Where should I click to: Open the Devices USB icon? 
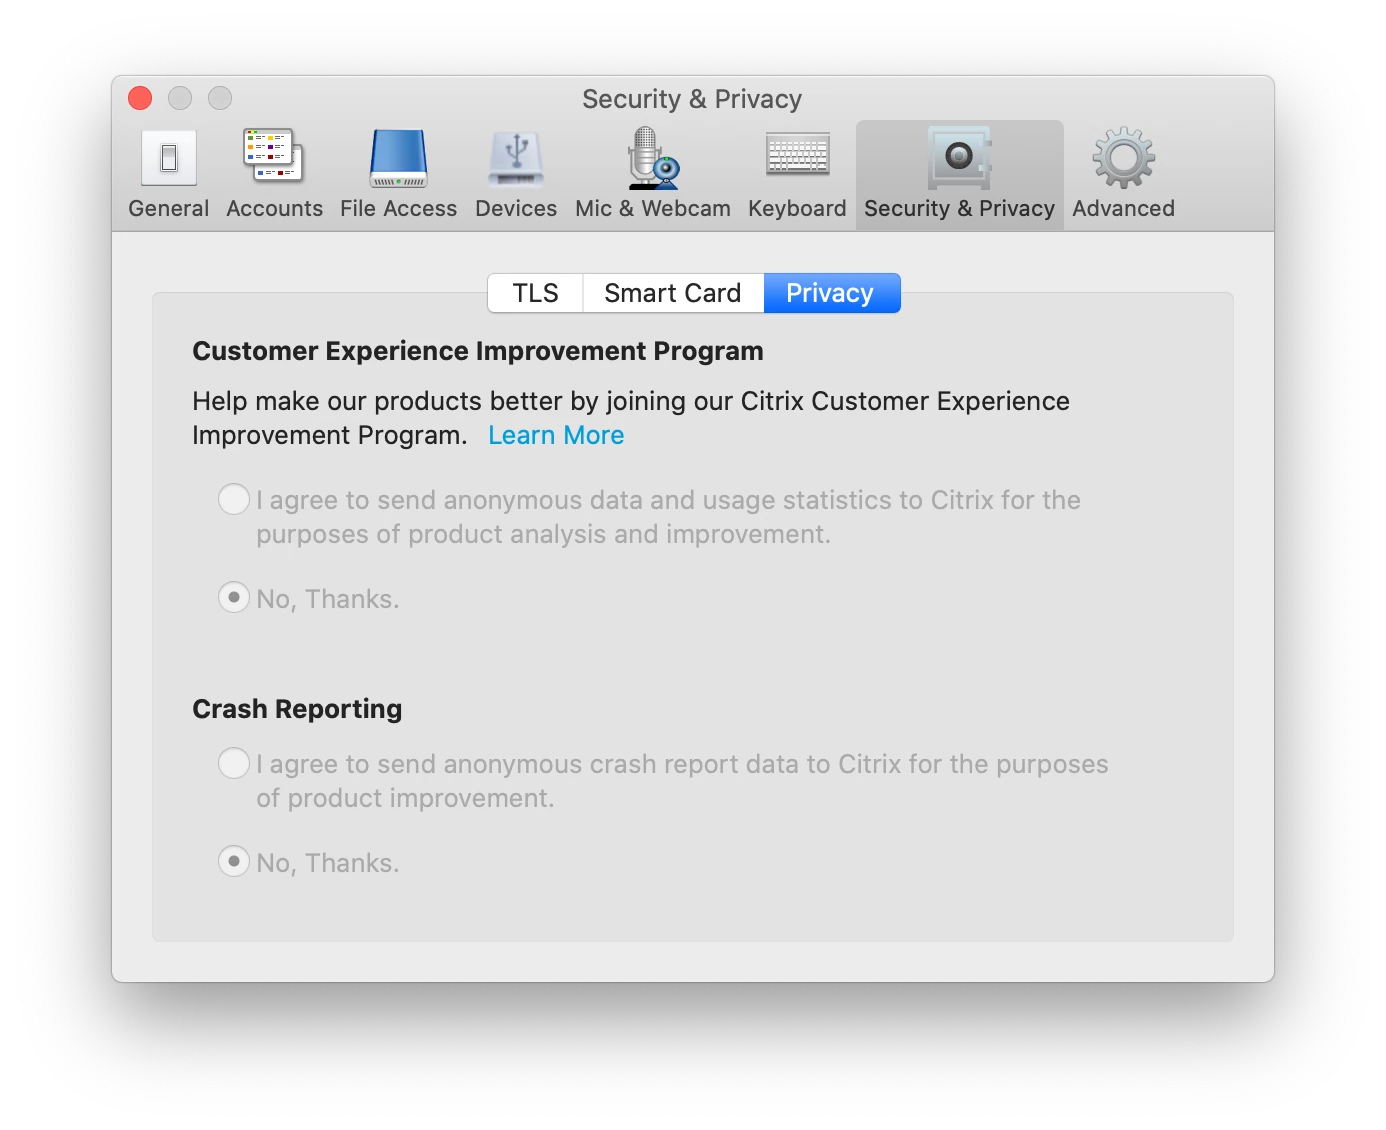516,158
